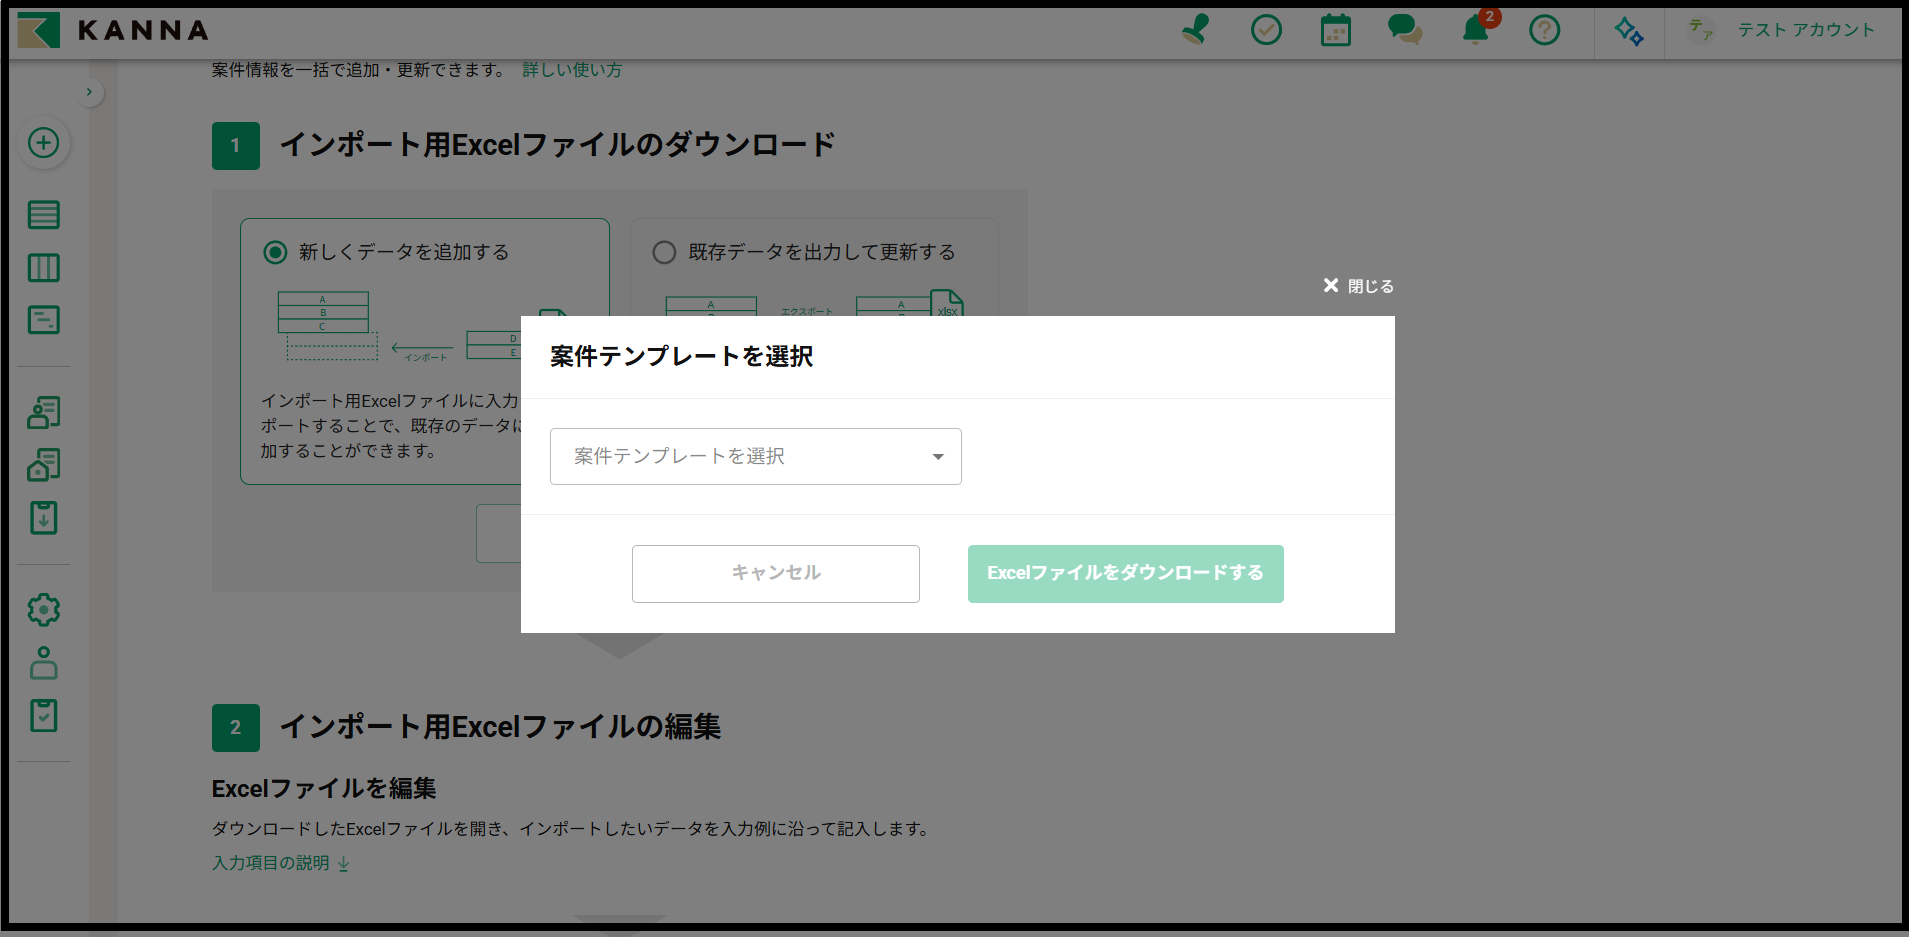Open settings via the gear icon
1909x937 pixels.
pyautogui.click(x=43, y=610)
